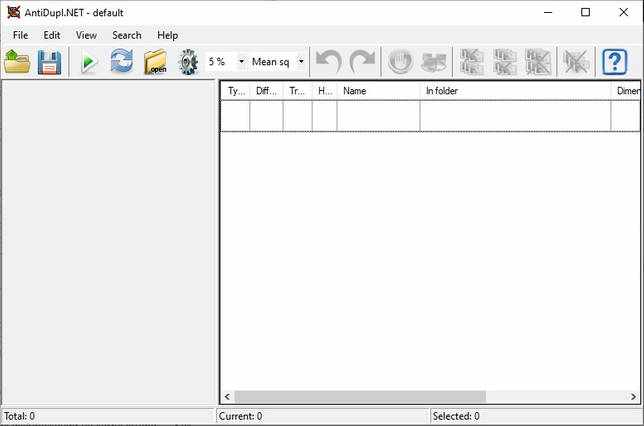Click the Total: 0 status text

(x=19, y=416)
